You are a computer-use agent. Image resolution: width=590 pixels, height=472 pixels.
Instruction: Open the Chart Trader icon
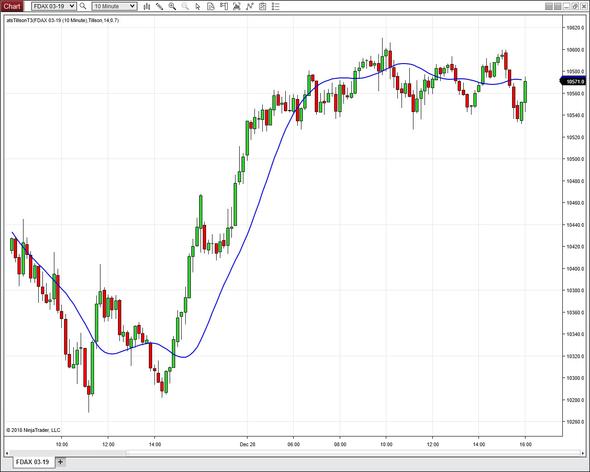(224, 6)
